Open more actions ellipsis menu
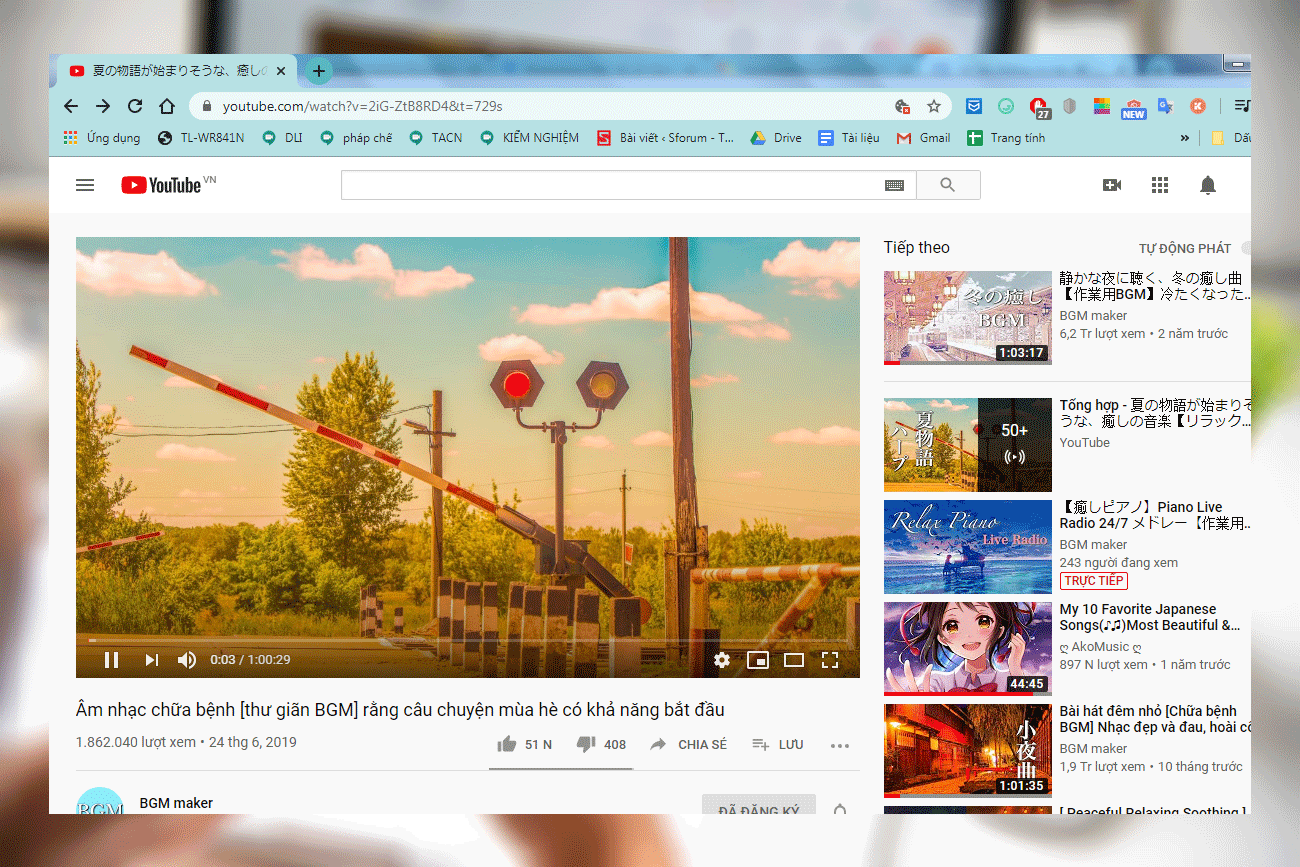 pos(839,745)
